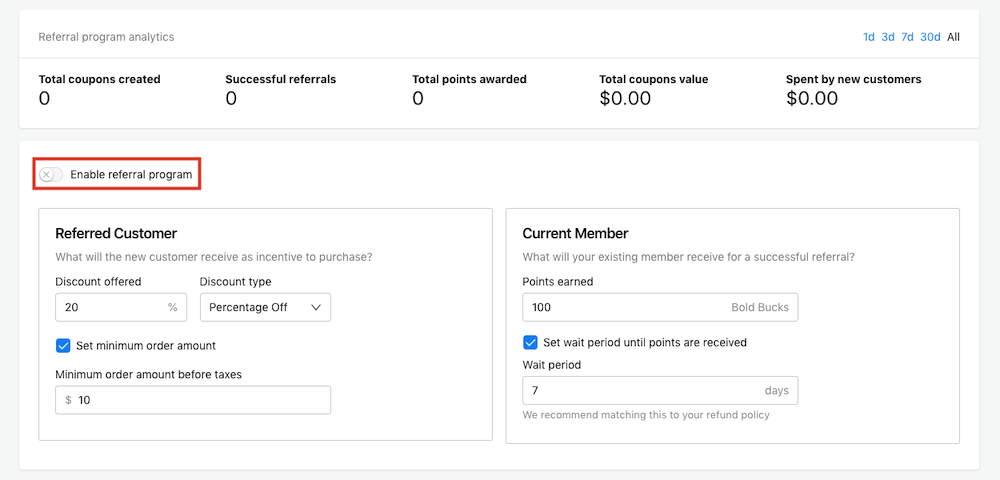Click the Total points awarded value

(x=418, y=98)
